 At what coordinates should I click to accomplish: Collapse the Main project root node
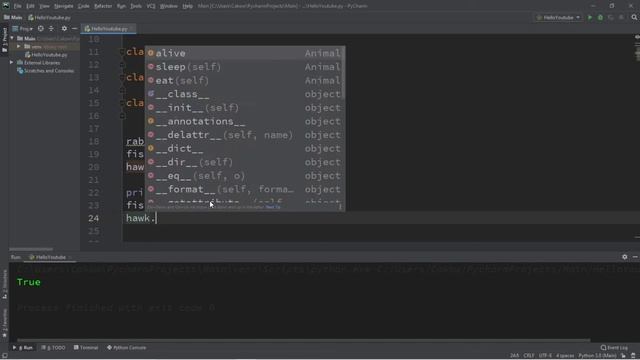point(12,38)
